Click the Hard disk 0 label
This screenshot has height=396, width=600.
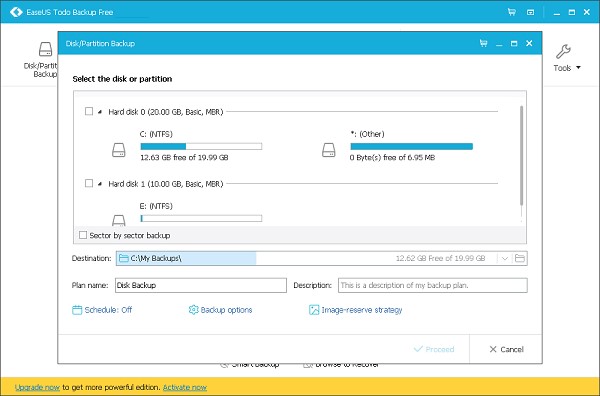[166, 112]
